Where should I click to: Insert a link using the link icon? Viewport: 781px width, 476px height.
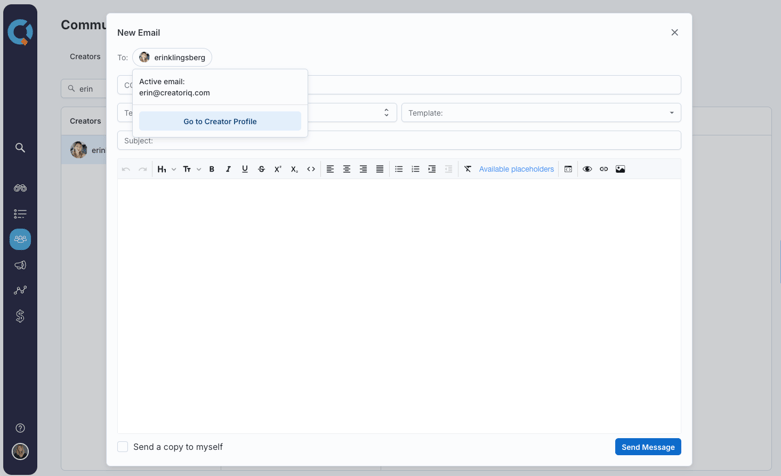click(x=604, y=169)
